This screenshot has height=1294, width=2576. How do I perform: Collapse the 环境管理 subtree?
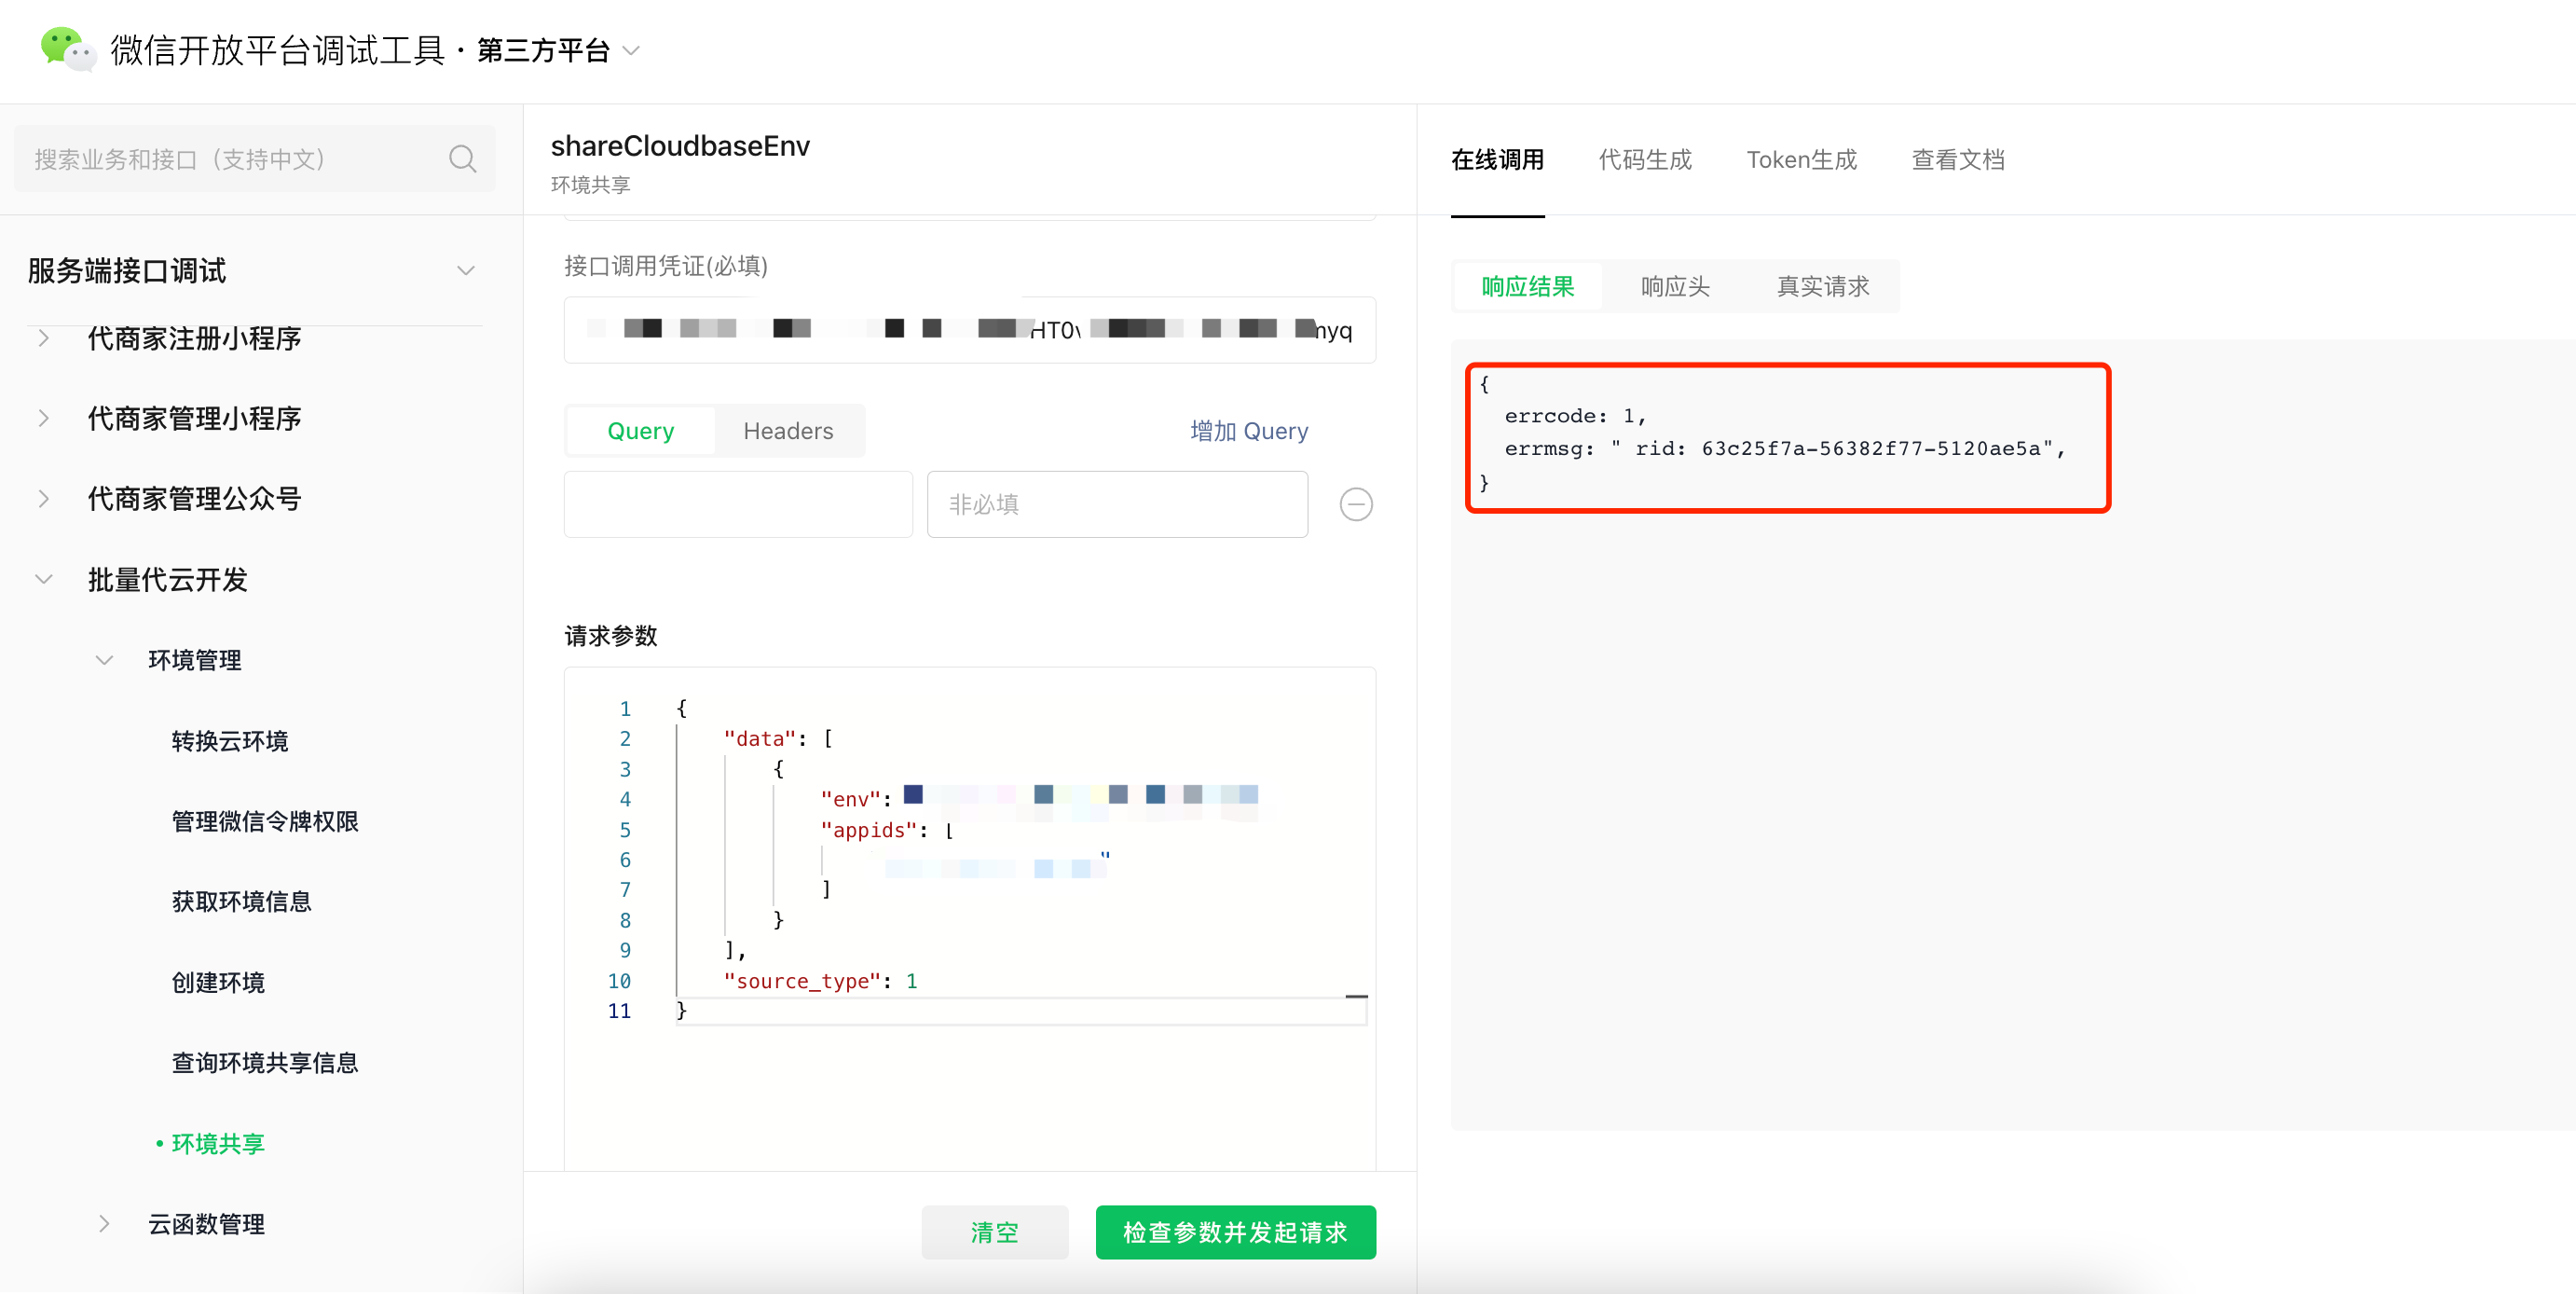104,660
